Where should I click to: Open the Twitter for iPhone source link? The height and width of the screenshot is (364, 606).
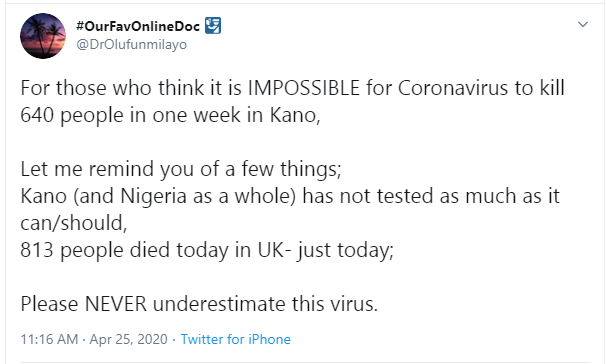pos(235,339)
